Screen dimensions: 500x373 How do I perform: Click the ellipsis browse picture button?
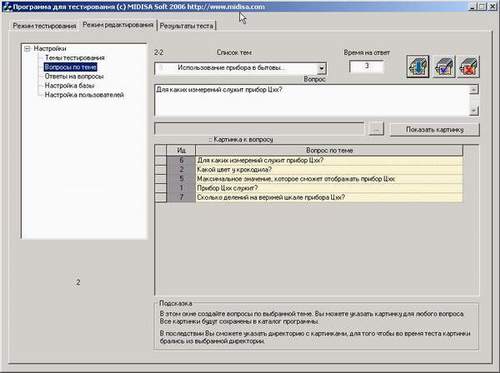[376, 129]
